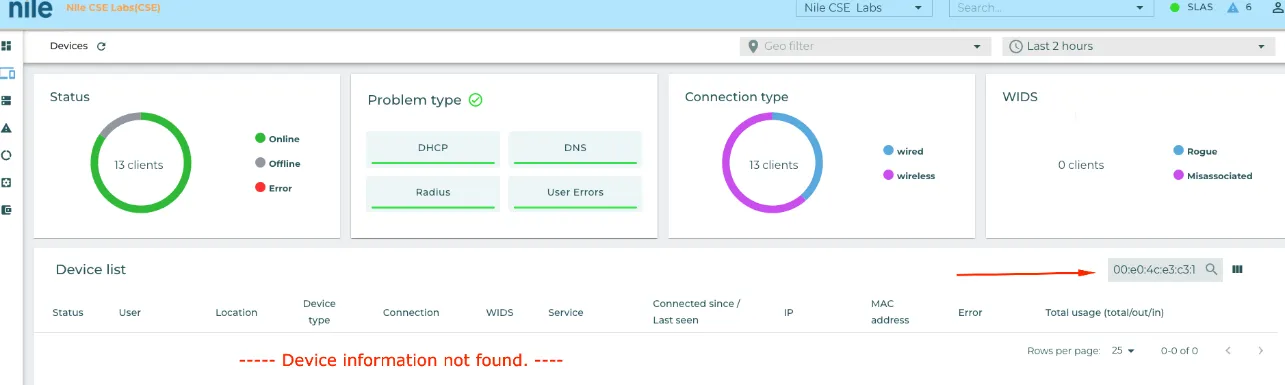Sort by Service column header

(566, 312)
